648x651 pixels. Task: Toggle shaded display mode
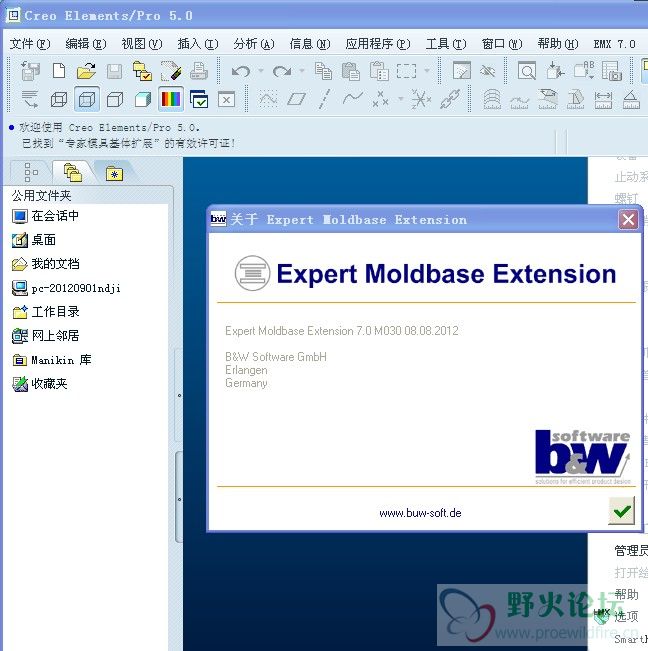143,100
